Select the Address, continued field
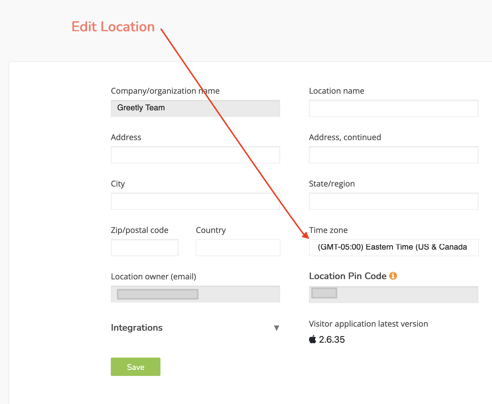 coord(394,155)
